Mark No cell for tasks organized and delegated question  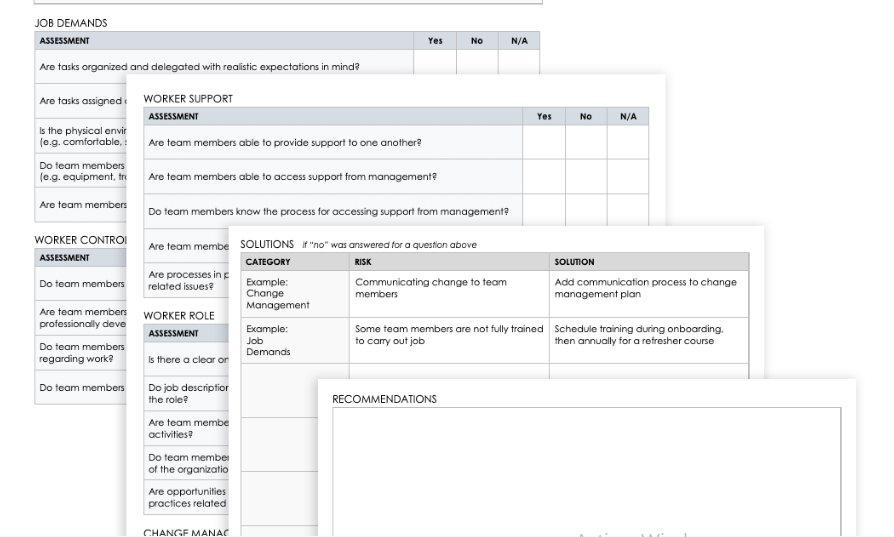coord(477,63)
